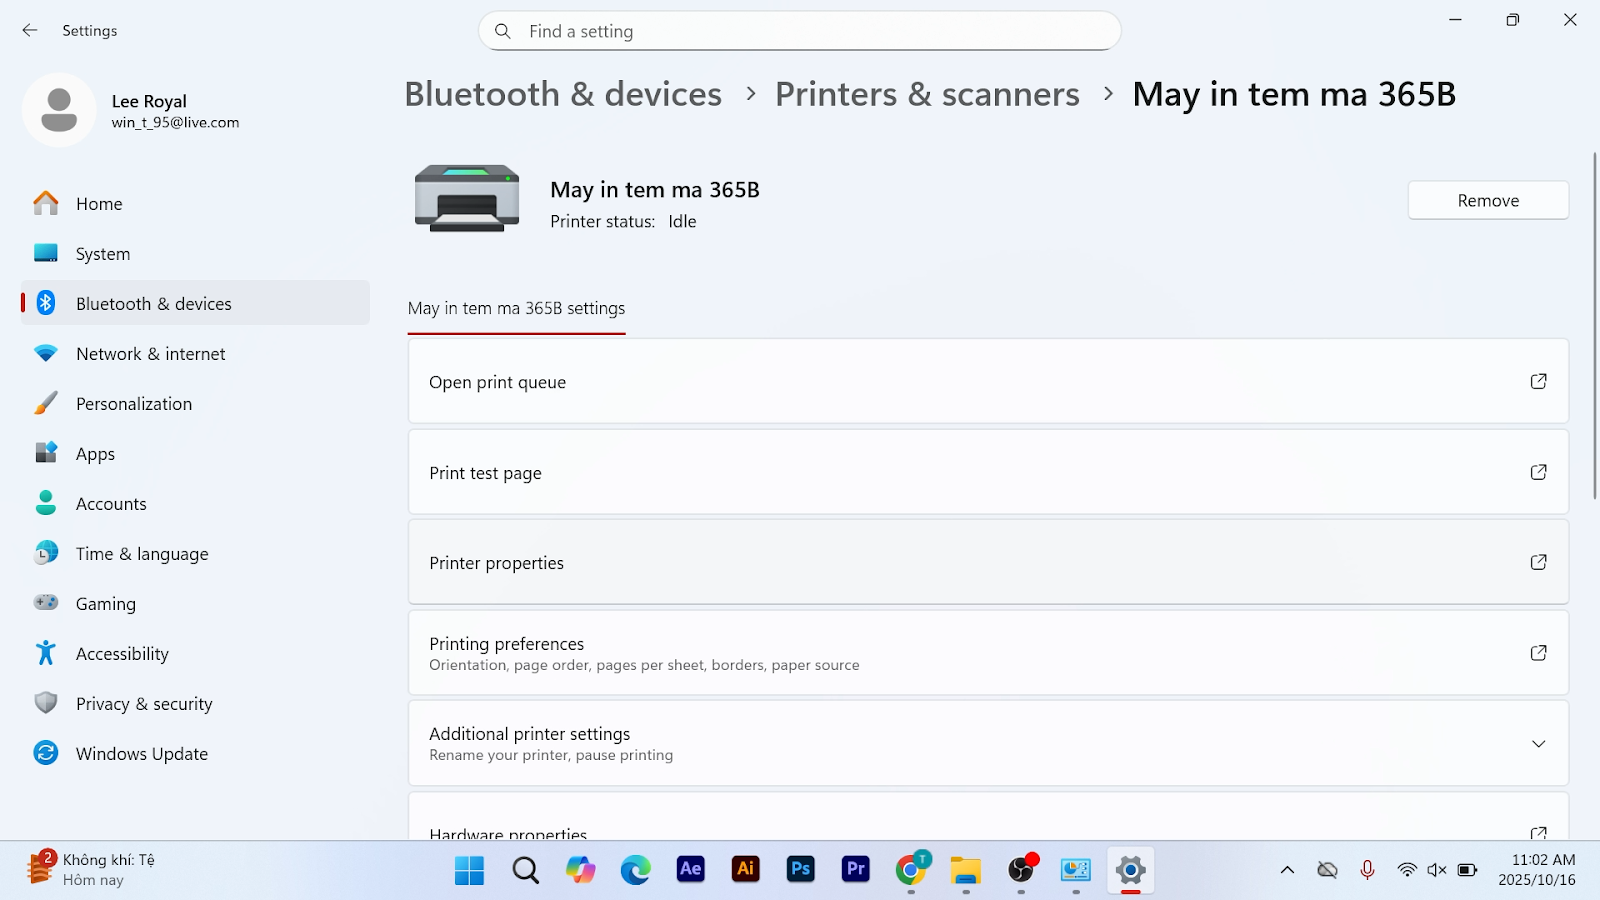Open Photoshop from the taskbar
The image size is (1600, 900).
tap(800, 870)
